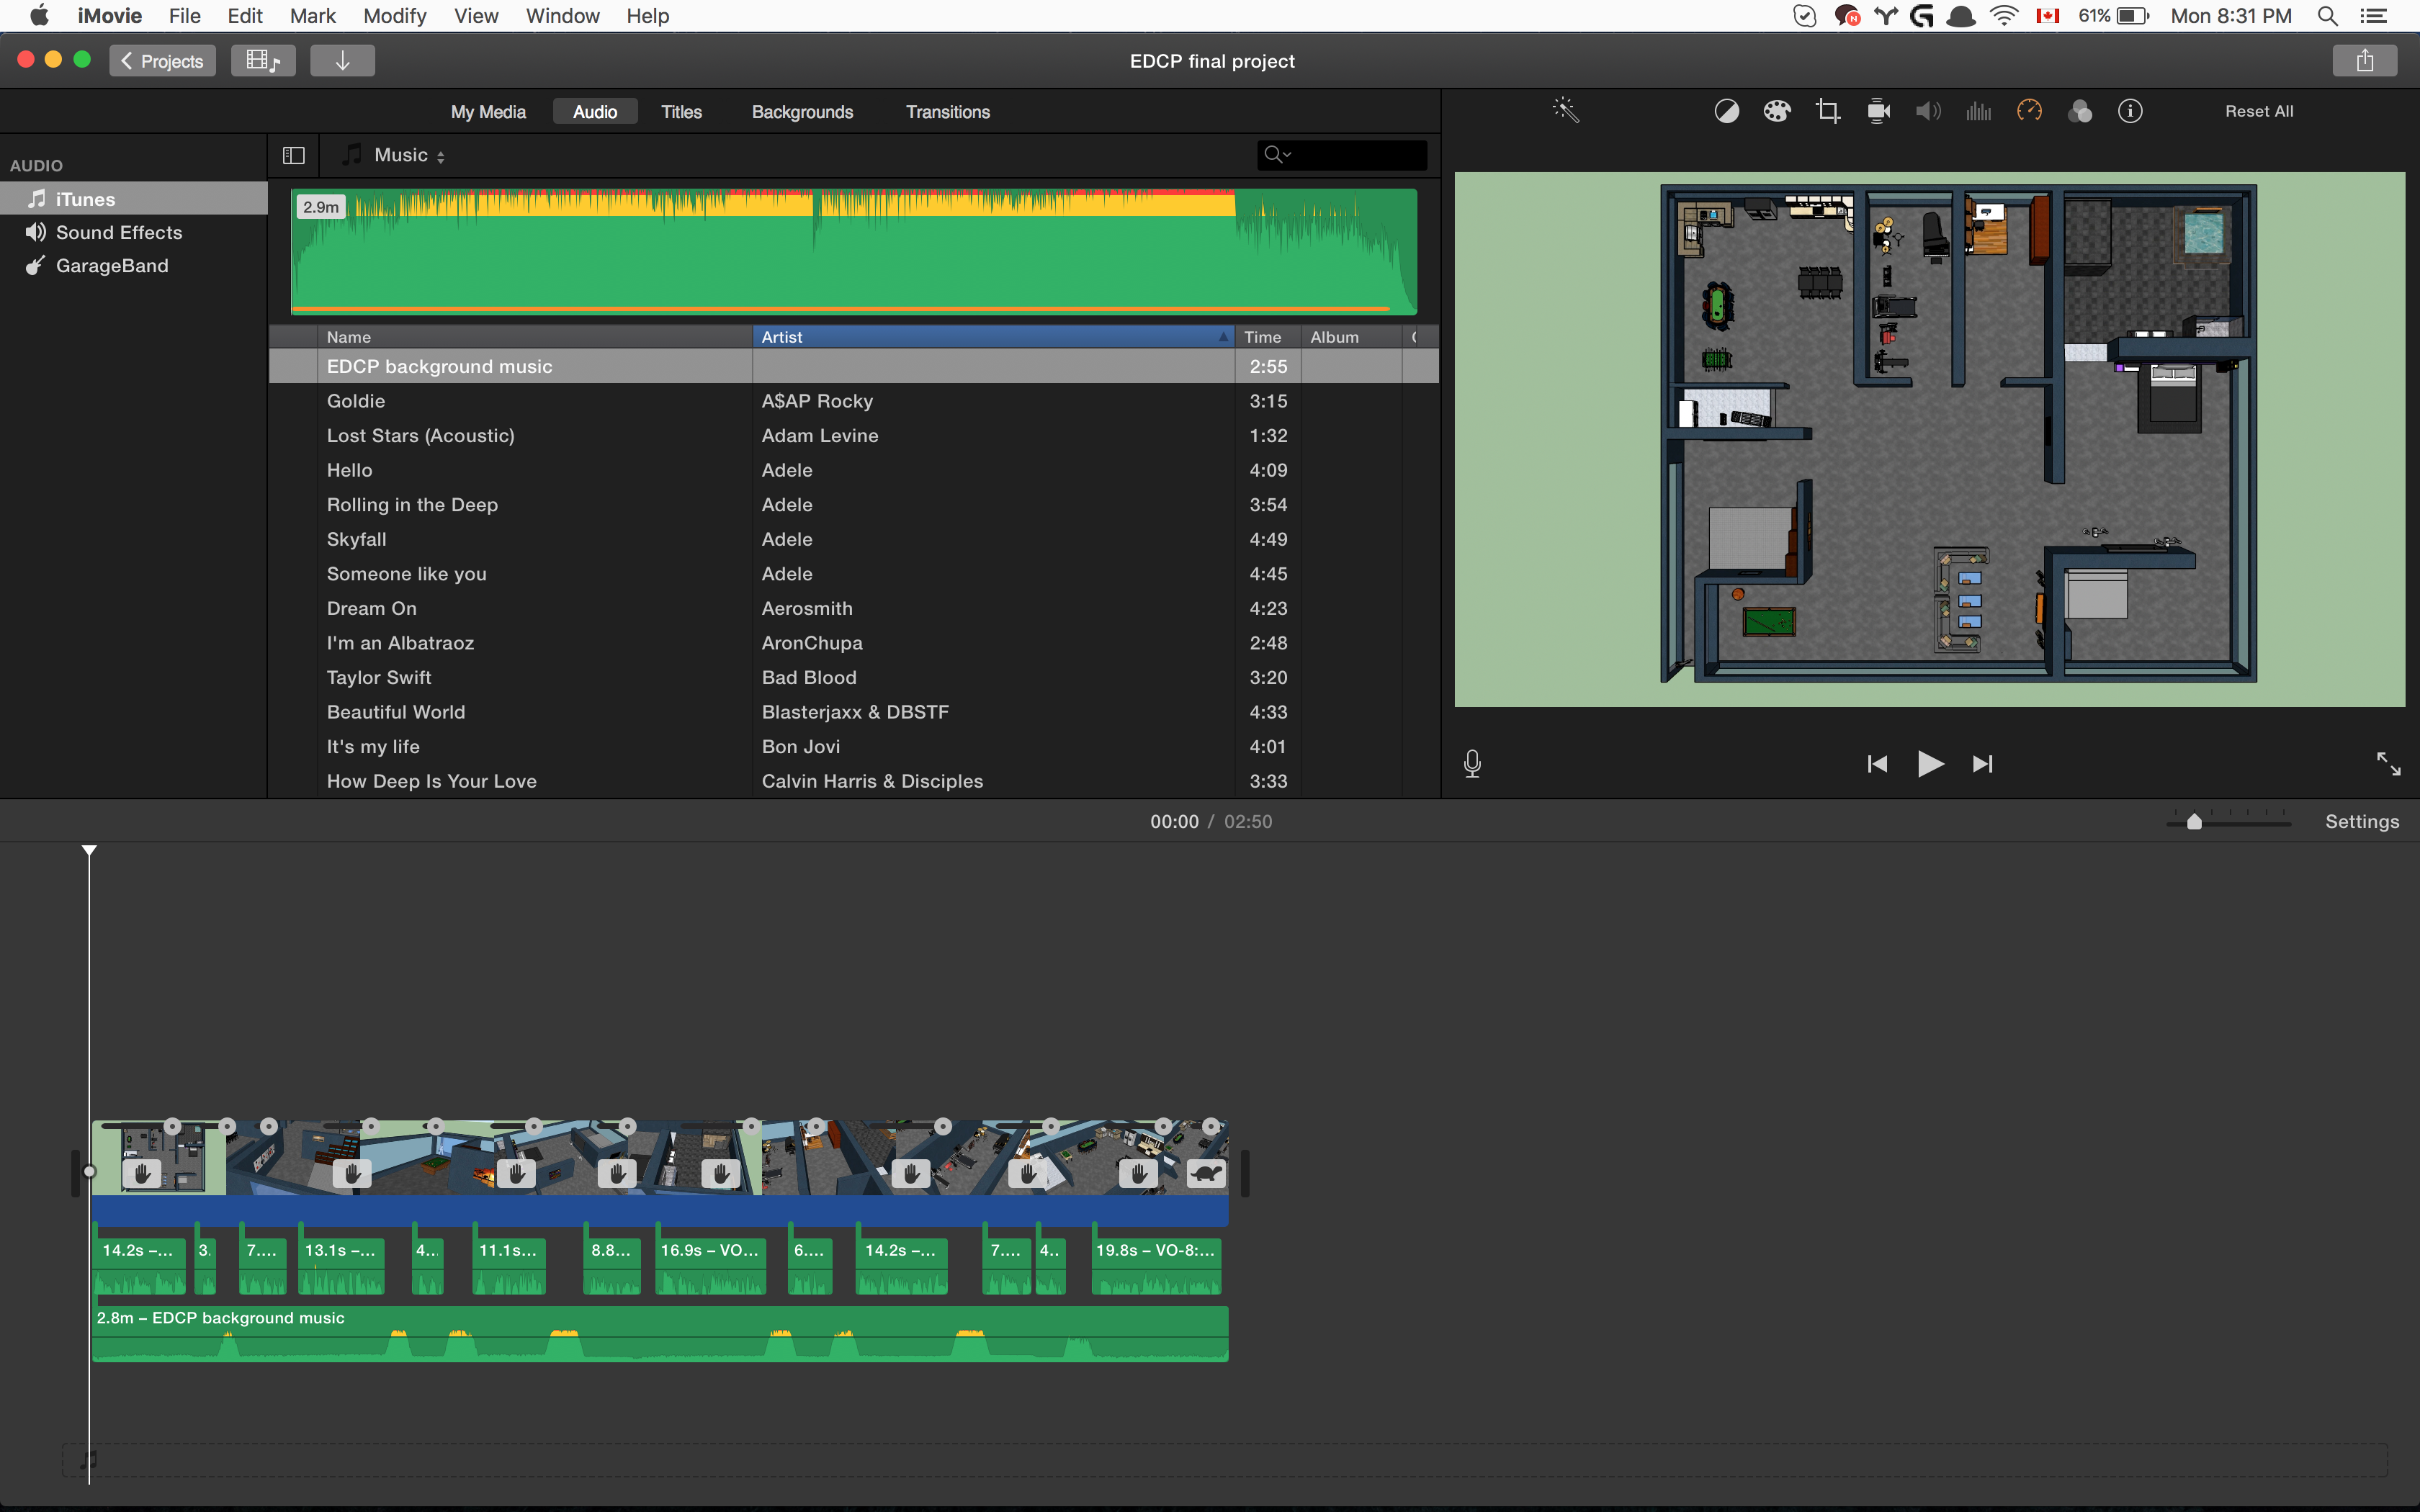Toggle the audio sidebar panel icon
Screen dimensions: 2420x1512
click(x=293, y=155)
